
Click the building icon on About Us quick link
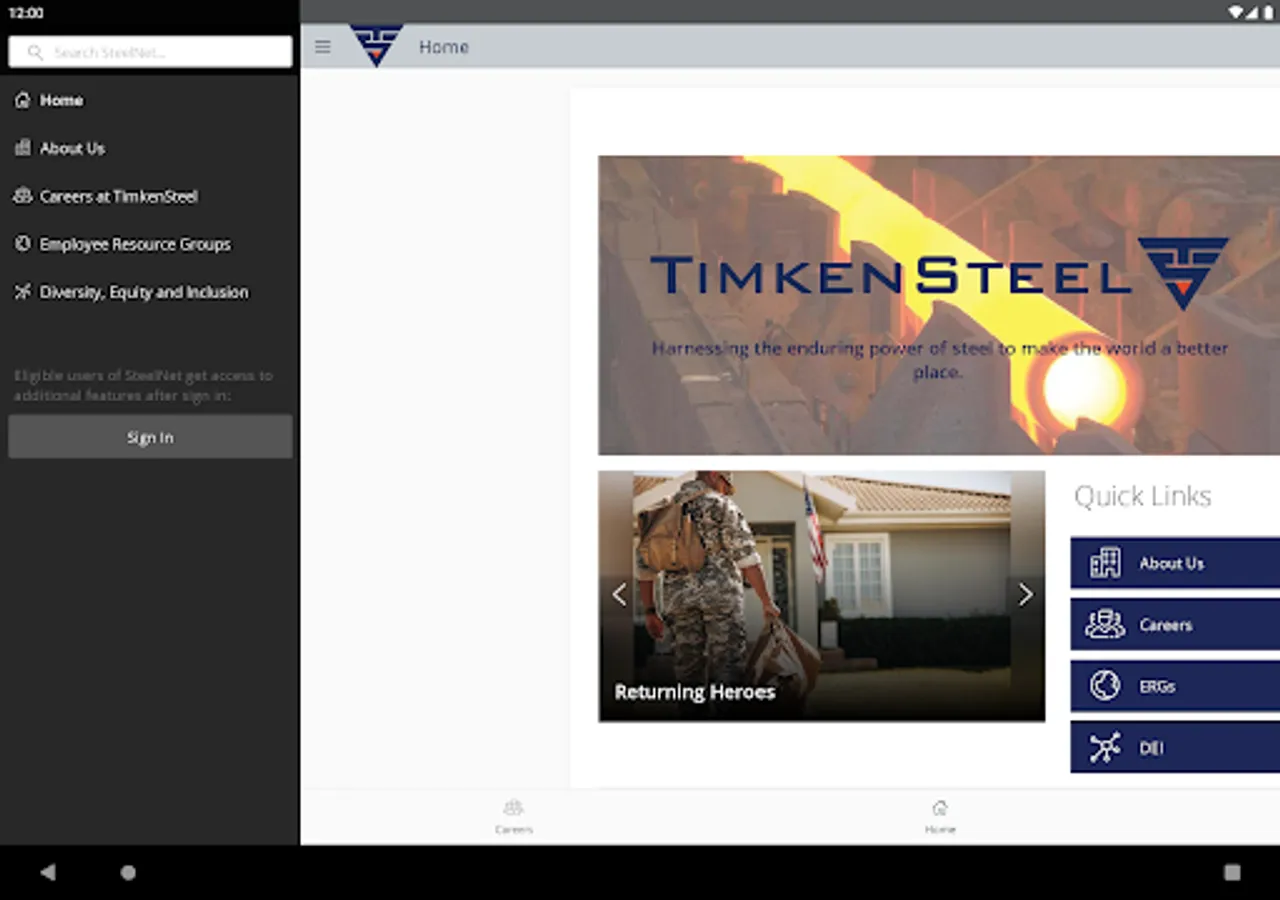[x=1105, y=563]
